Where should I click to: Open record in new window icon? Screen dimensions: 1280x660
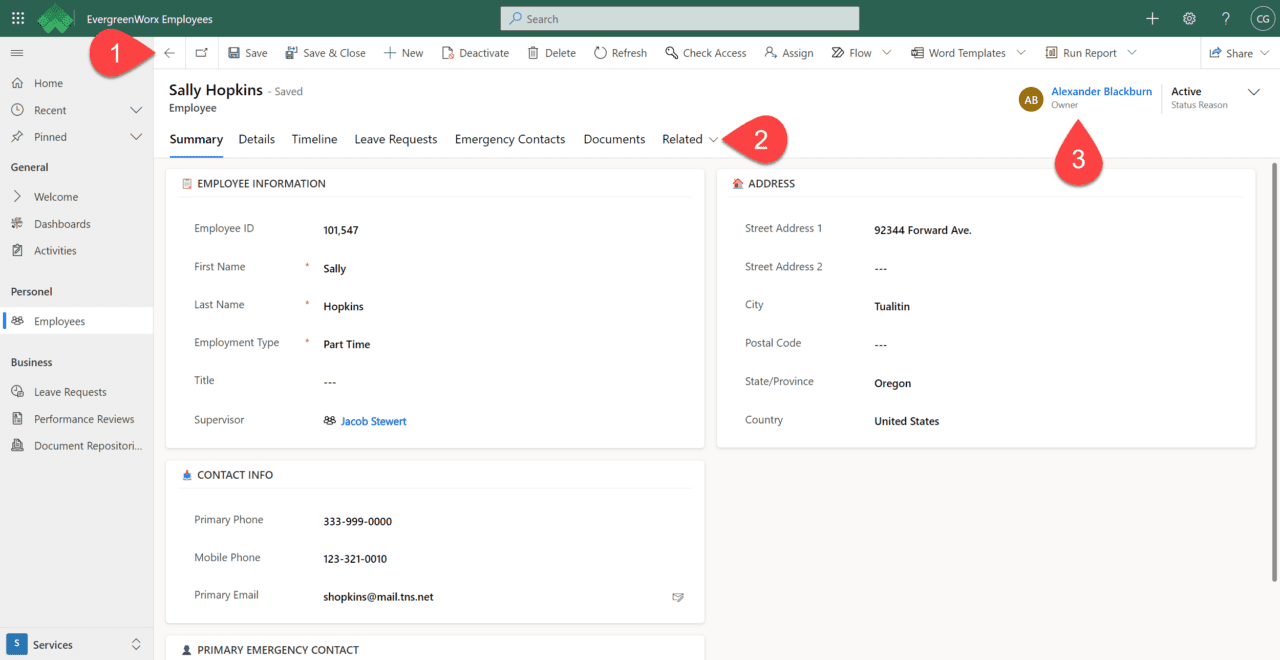[202, 53]
